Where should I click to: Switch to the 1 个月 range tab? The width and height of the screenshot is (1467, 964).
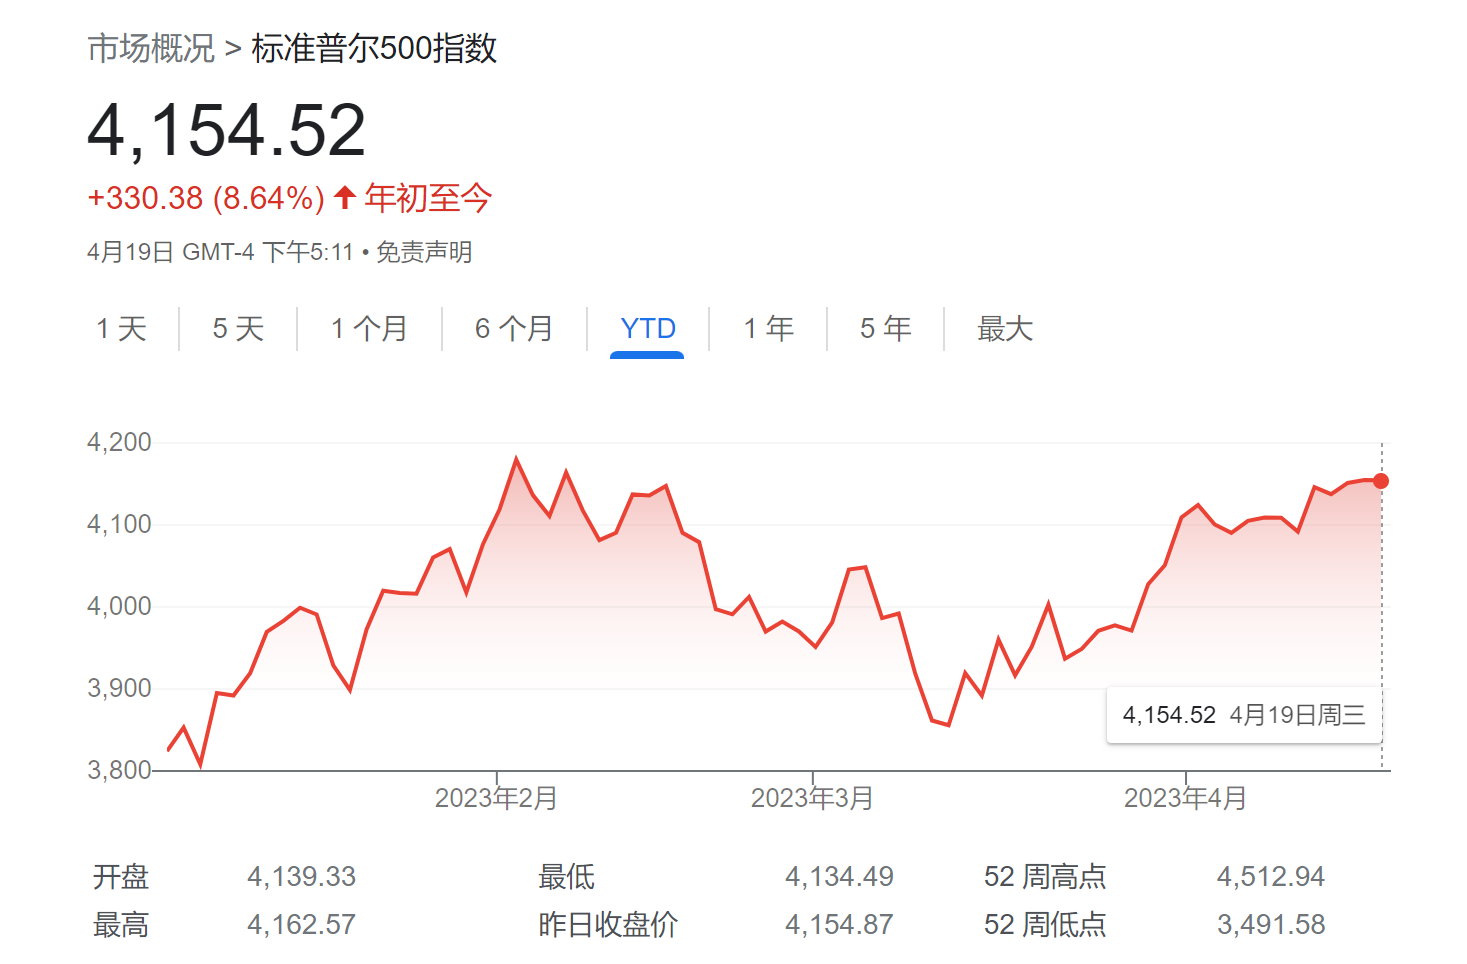[x=369, y=328]
